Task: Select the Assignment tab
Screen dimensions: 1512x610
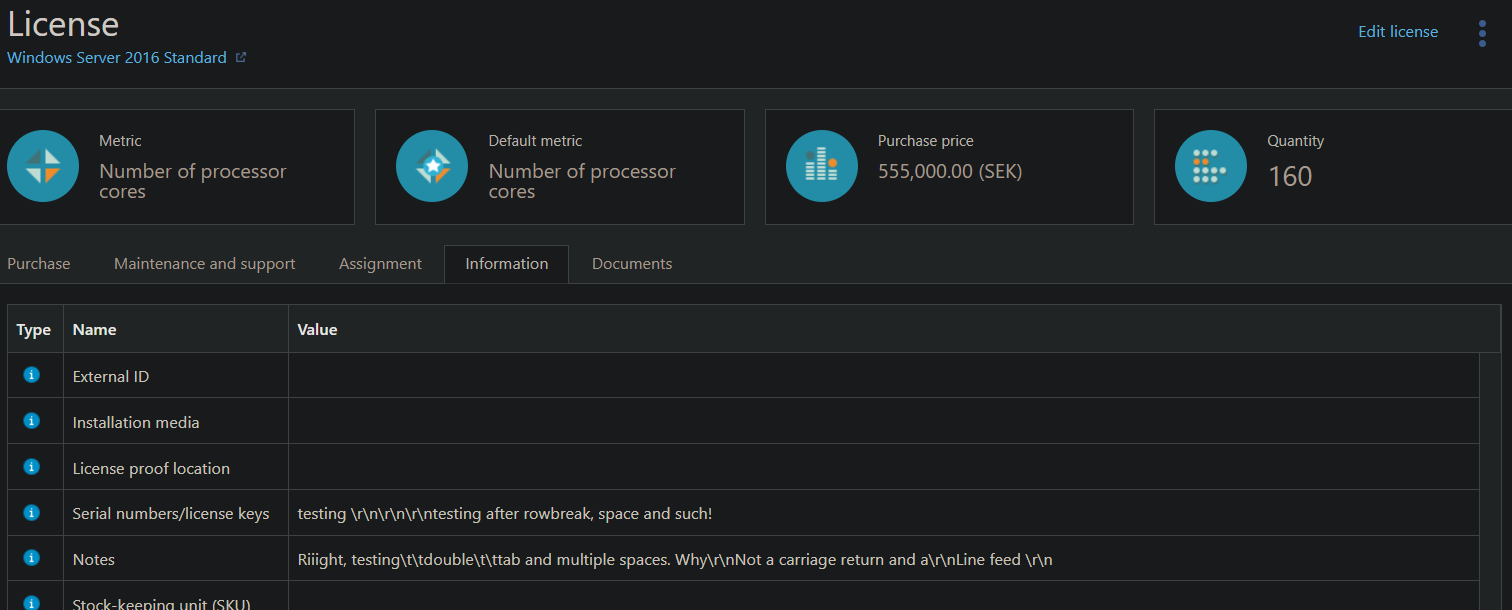Action: point(380,263)
